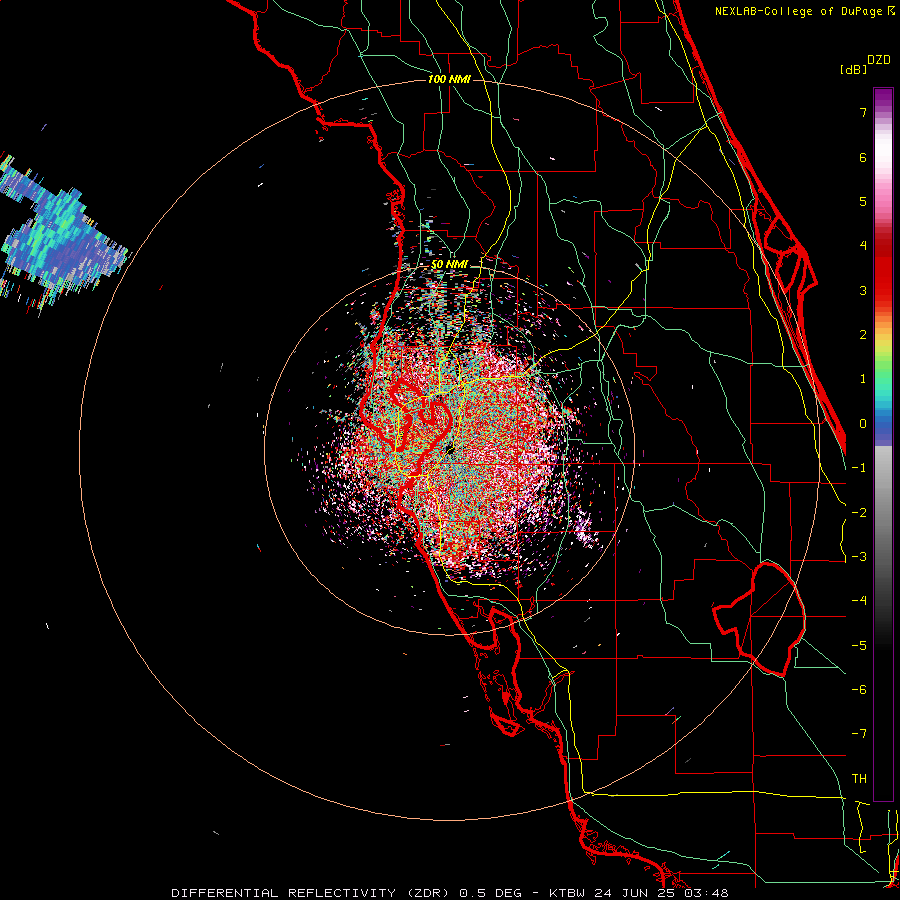The image size is (900, 900).
Task: Click the 0 value on the color scale
Action: (863, 424)
